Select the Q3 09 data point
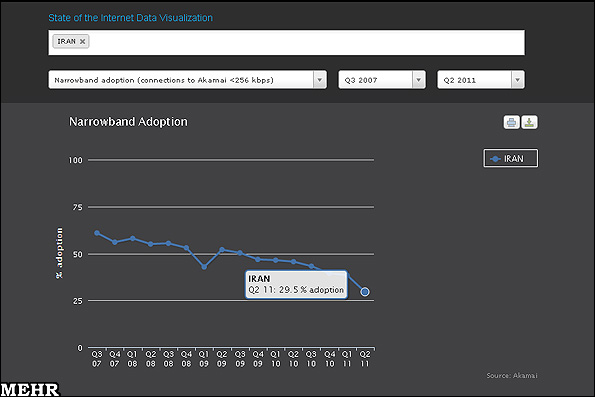 click(240, 253)
